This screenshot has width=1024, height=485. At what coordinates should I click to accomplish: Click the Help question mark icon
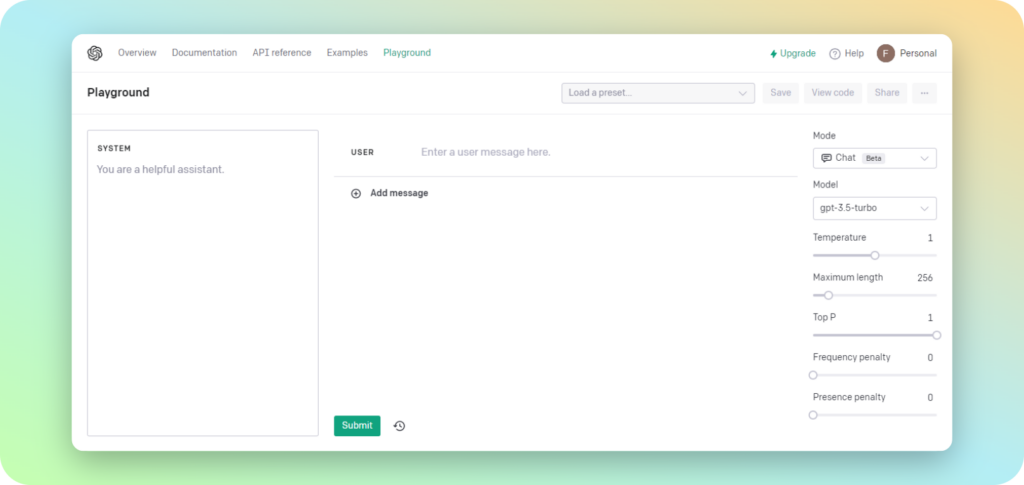(x=834, y=54)
